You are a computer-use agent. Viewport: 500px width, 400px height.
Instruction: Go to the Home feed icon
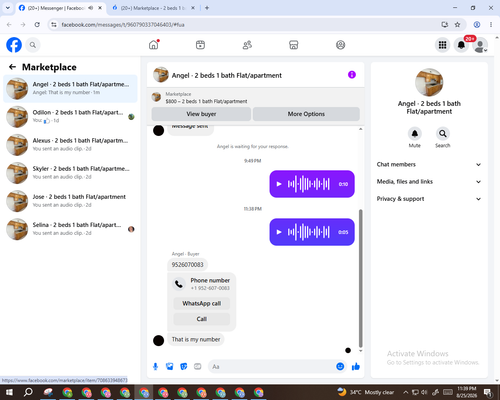(154, 45)
